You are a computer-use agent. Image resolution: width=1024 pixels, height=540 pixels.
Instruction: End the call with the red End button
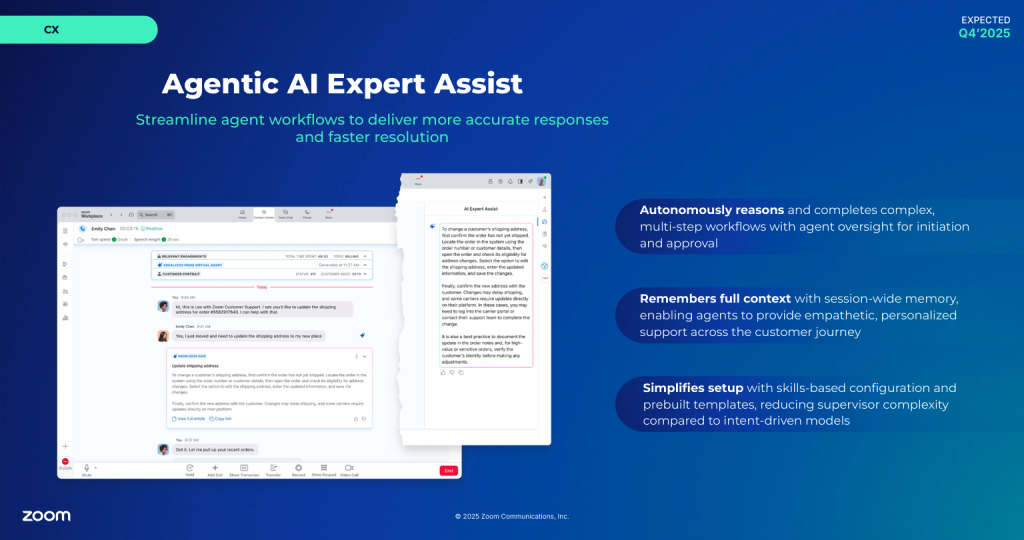pyautogui.click(x=449, y=470)
